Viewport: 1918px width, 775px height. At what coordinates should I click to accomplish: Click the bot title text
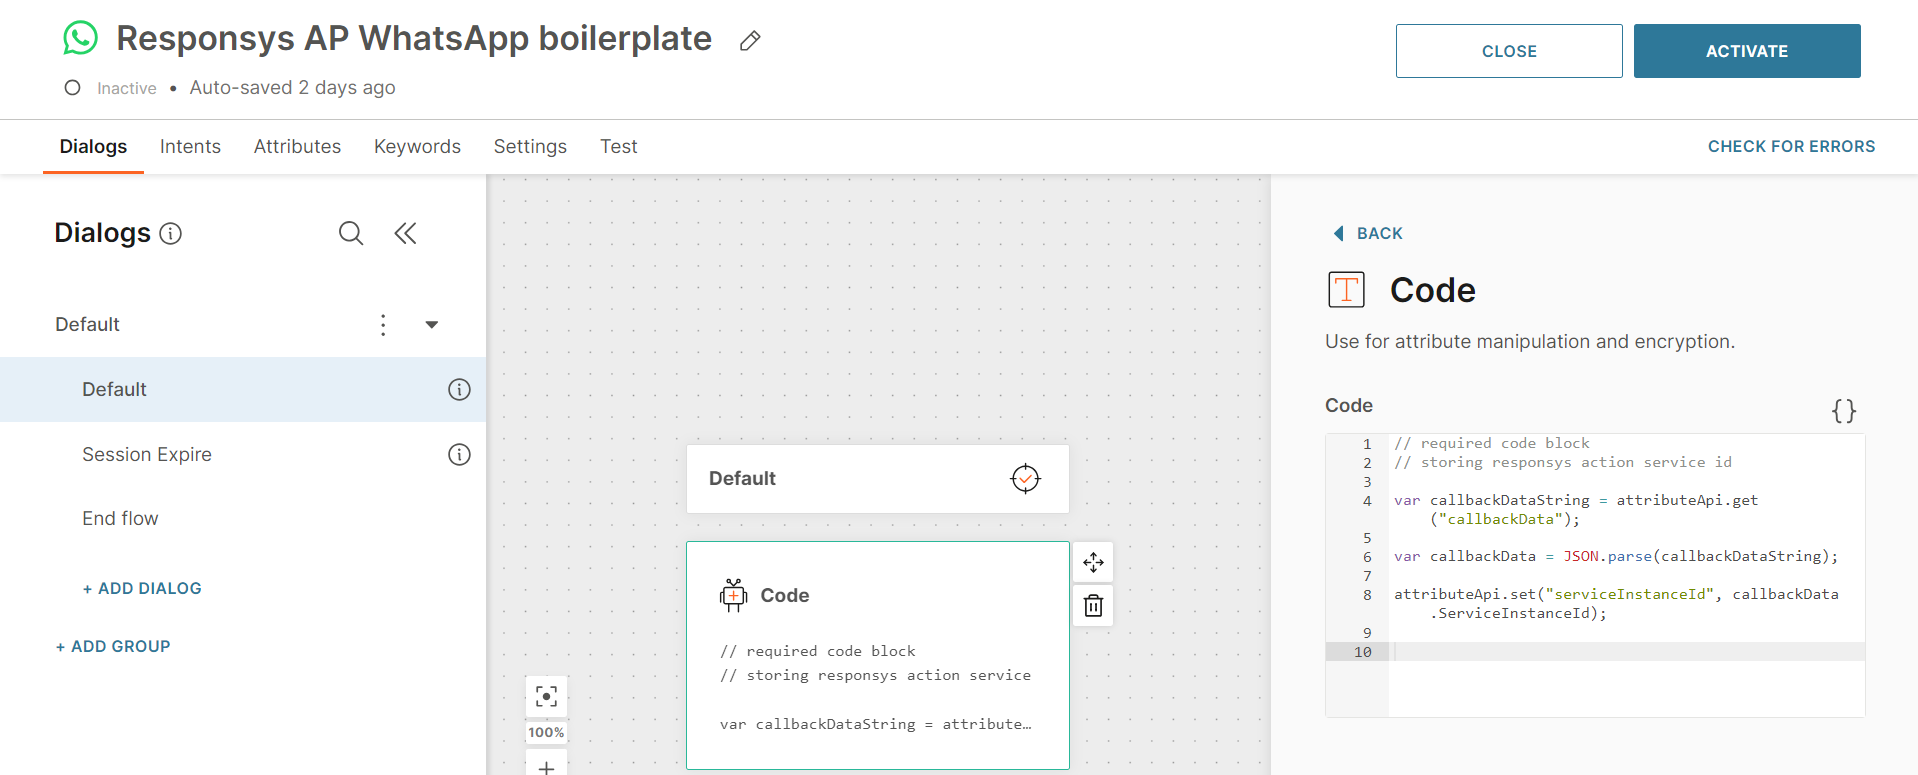(414, 38)
